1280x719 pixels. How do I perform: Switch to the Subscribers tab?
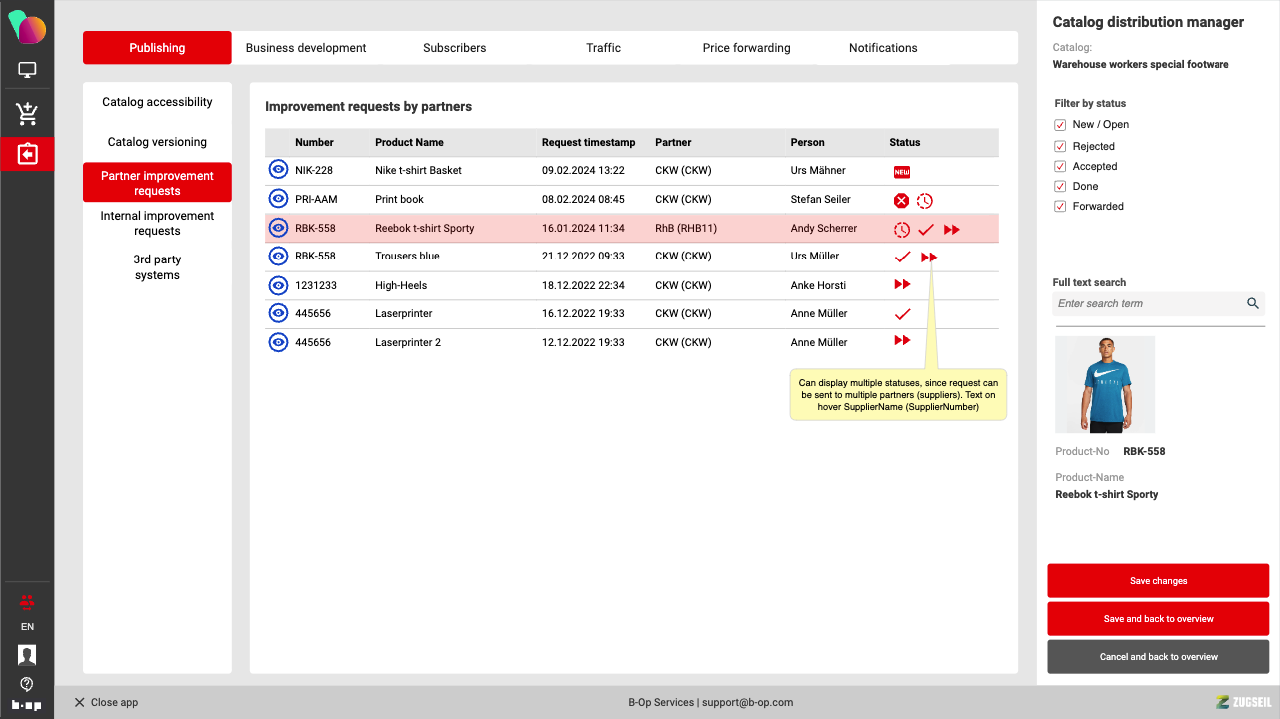tap(454, 48)
